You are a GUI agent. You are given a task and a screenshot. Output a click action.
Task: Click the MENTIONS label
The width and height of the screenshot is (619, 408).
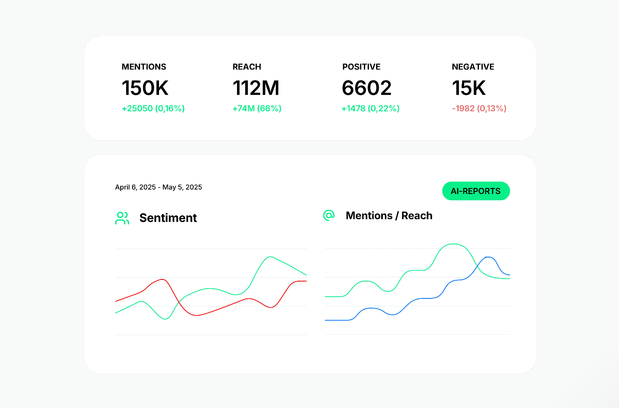(x=144, y=67)
